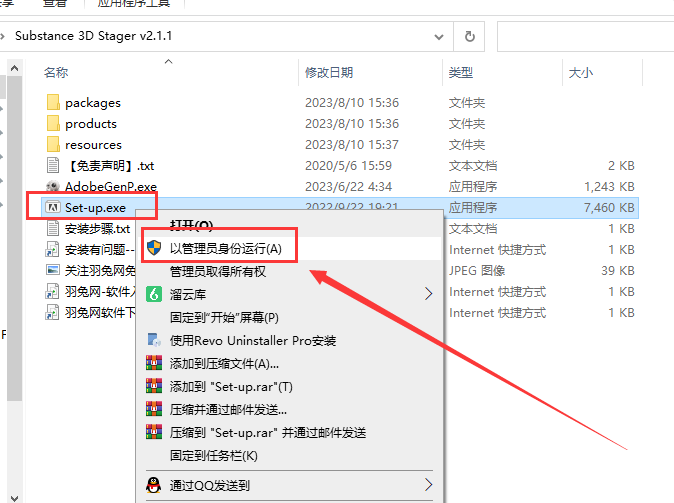Viewport: 674px width, 503px height.
Task: Click the packages folder icon
Action: point(53,102)
